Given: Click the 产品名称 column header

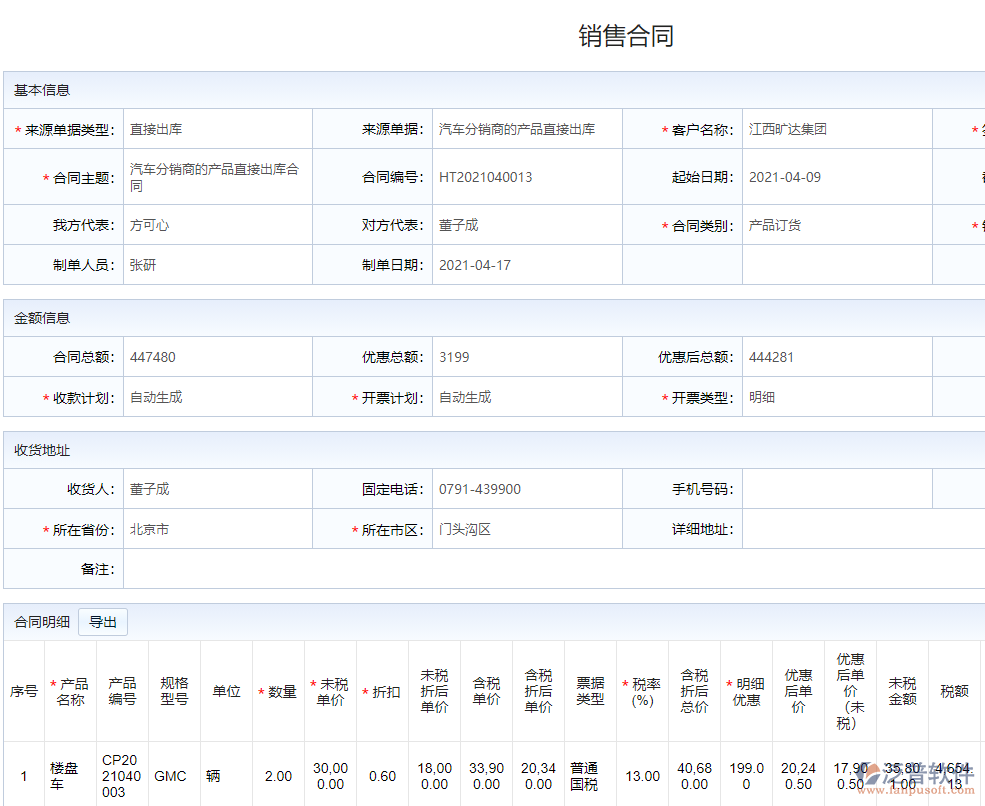Looking at the screenshot, I should 71,691.
